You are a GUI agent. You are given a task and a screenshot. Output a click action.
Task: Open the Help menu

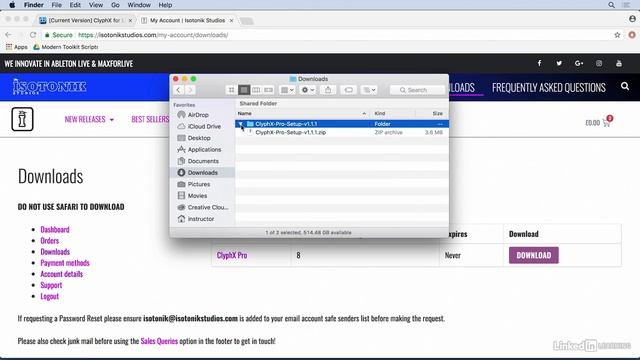click(x=165, y=5)
